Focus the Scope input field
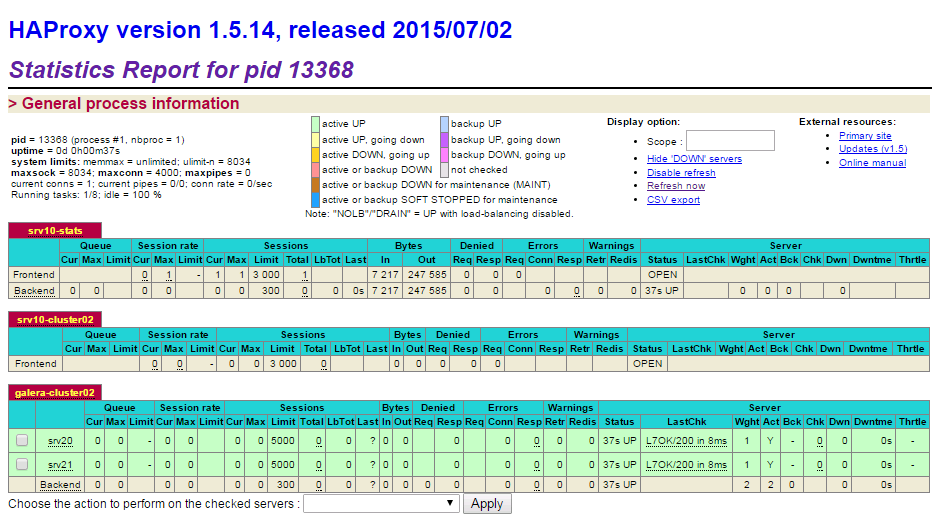934x519 pixels. [730, 141]
